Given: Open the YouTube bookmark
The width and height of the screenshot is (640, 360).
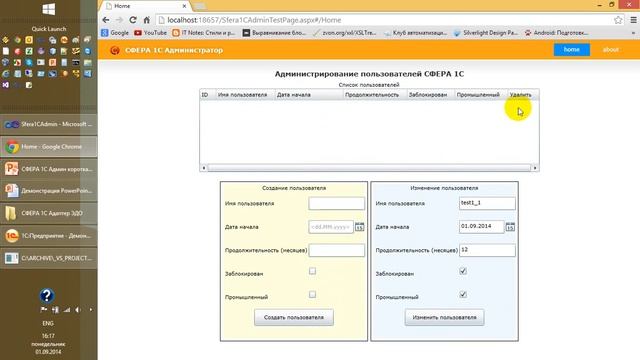Looking at the screenshot, I should point(151,33).
